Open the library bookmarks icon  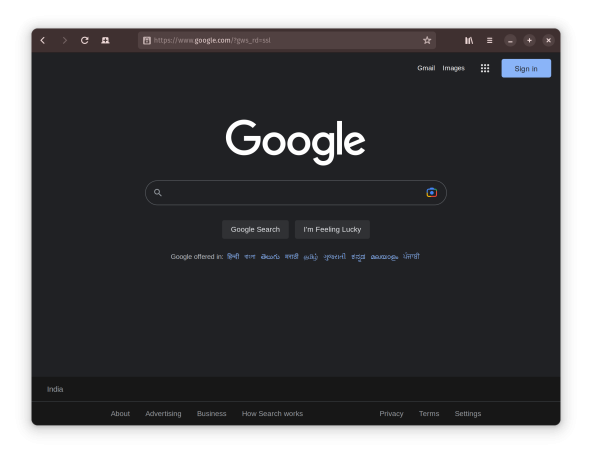click(x=469, y=40)
